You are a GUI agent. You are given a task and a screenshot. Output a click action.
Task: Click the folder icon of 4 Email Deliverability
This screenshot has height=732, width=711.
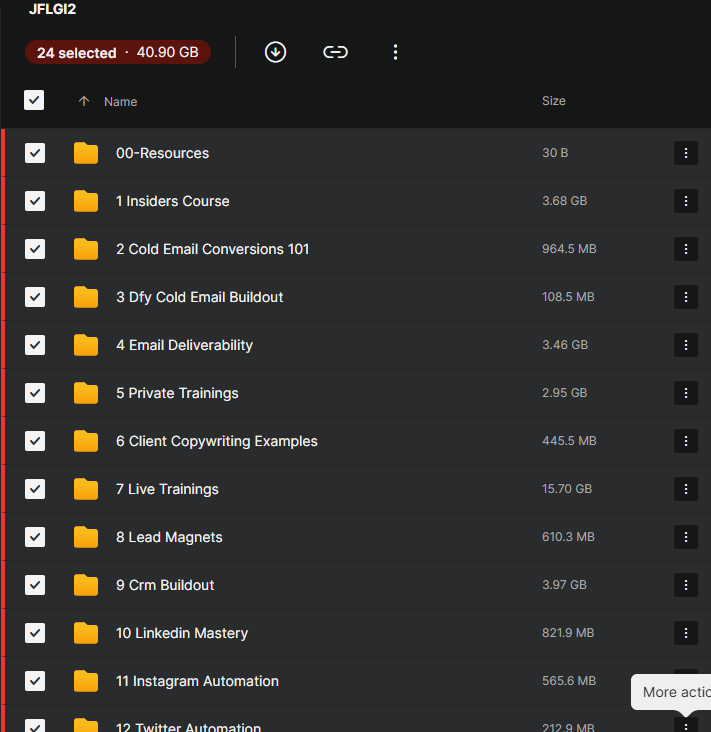86,345
